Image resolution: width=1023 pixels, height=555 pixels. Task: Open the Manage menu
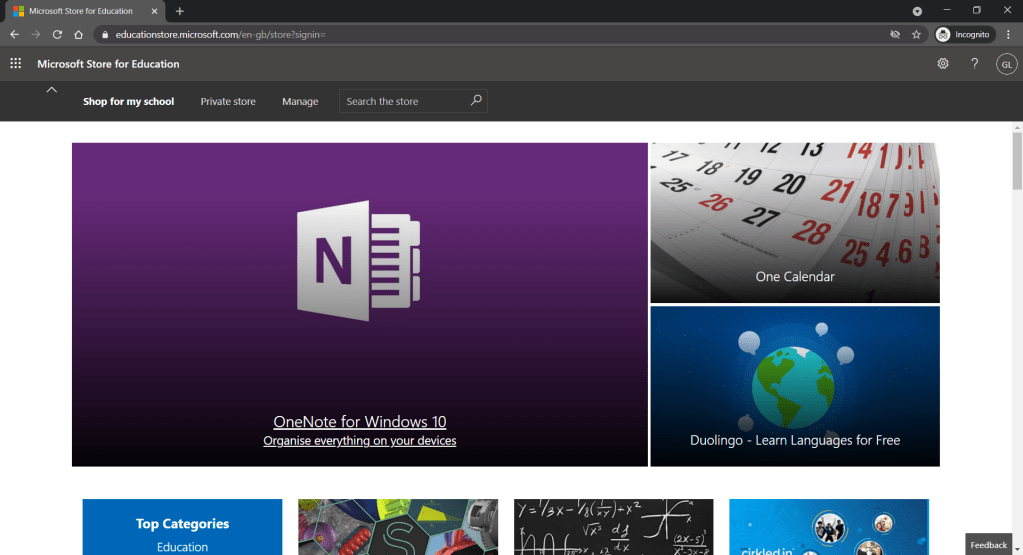(x=300, y=101)
